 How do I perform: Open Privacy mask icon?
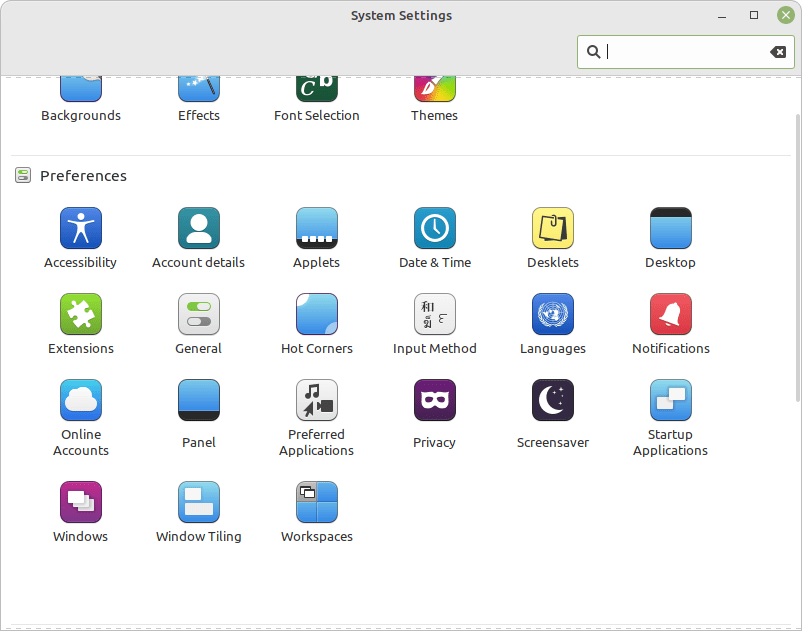434,400
